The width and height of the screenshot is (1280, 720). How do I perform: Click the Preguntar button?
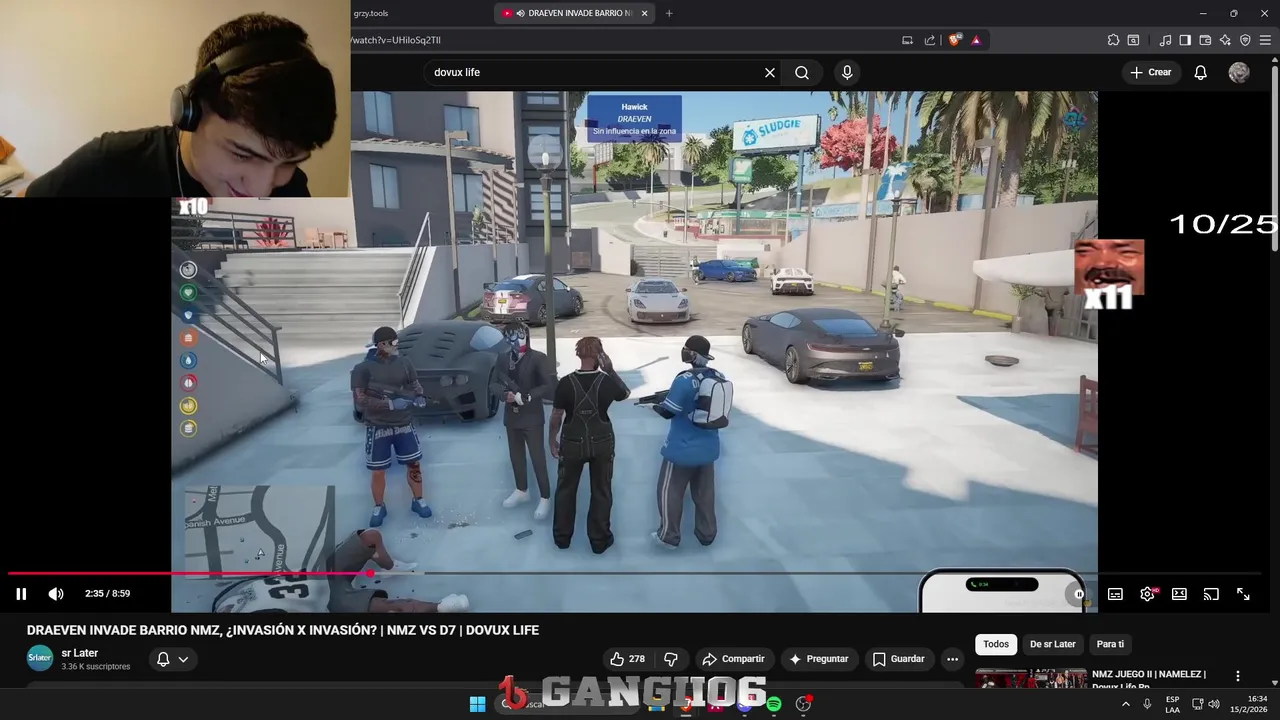point(818,659)
